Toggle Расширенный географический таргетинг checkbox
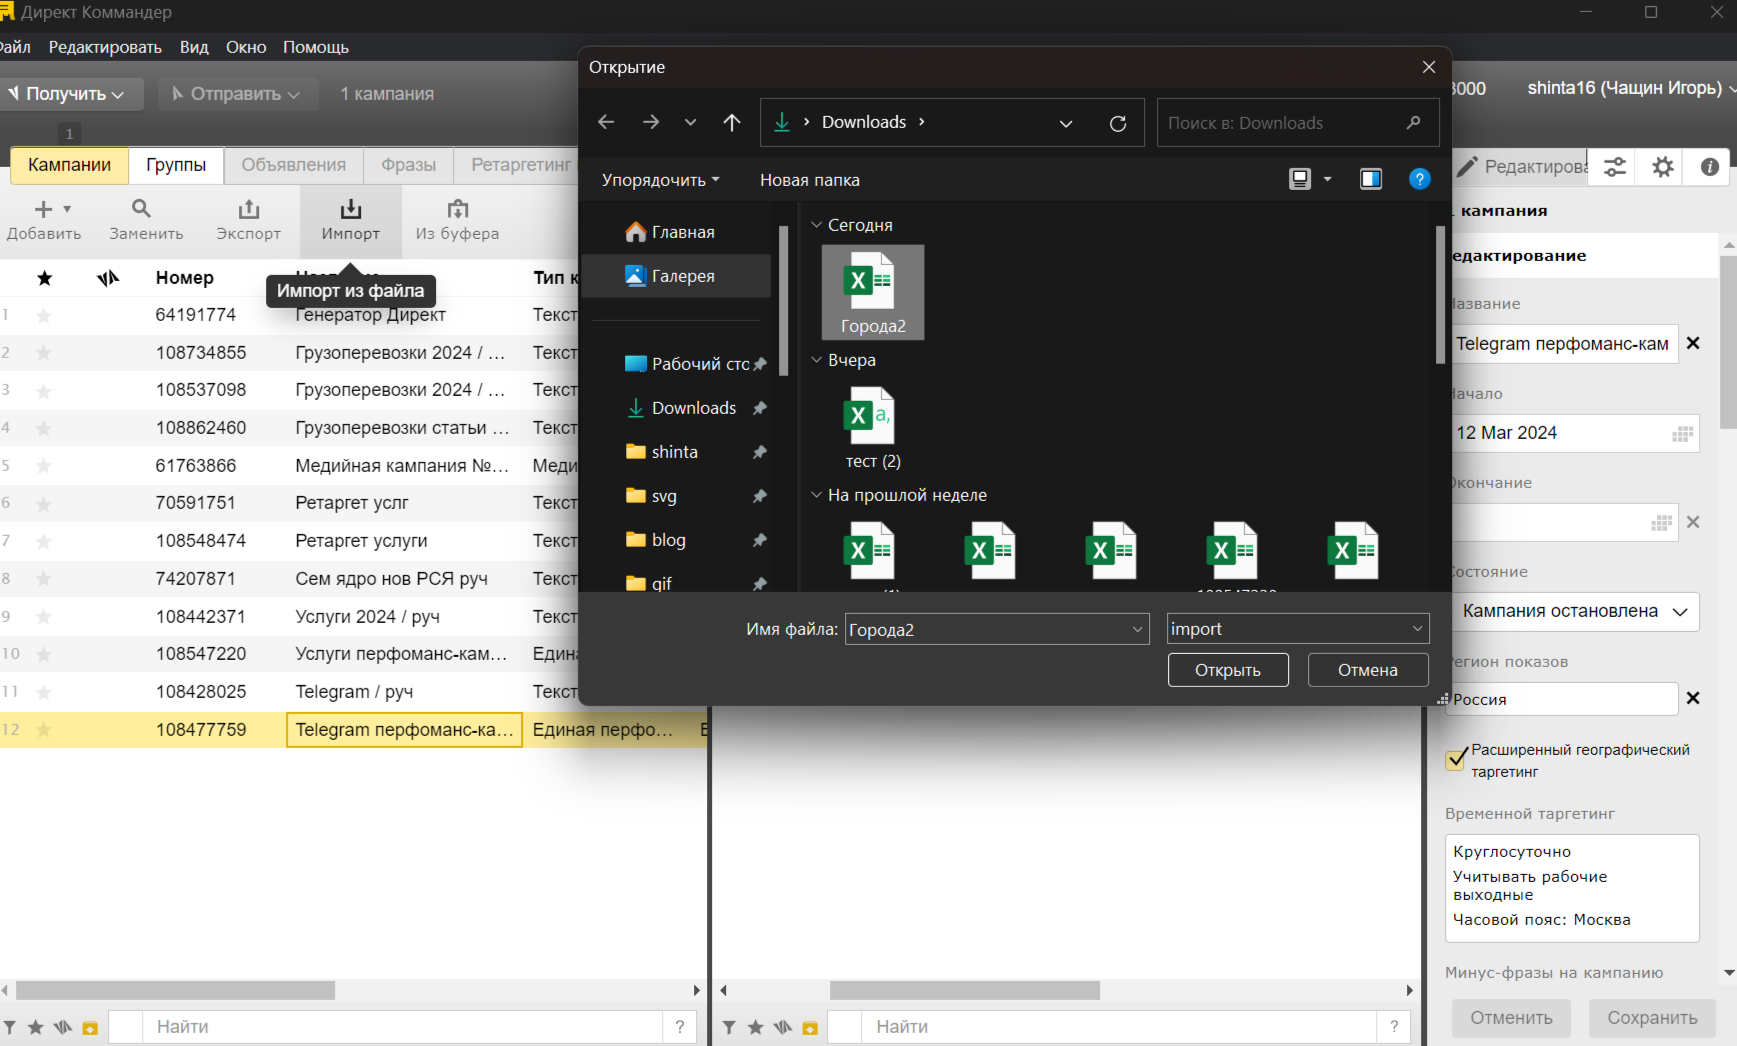Viewport: 1737px width, 1046px height. click(x=1457, y=759)
